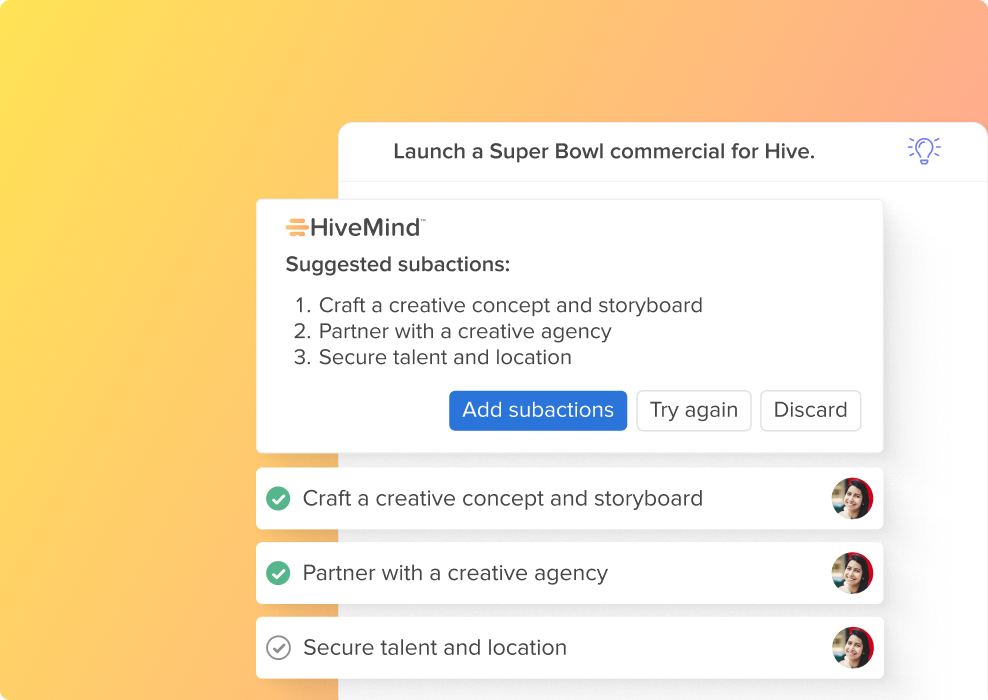Uncheck 'Craft a creative concept and storyboard'
This screenshot has height=700, width=988.
pyautogui.click(x=278, y=498)
